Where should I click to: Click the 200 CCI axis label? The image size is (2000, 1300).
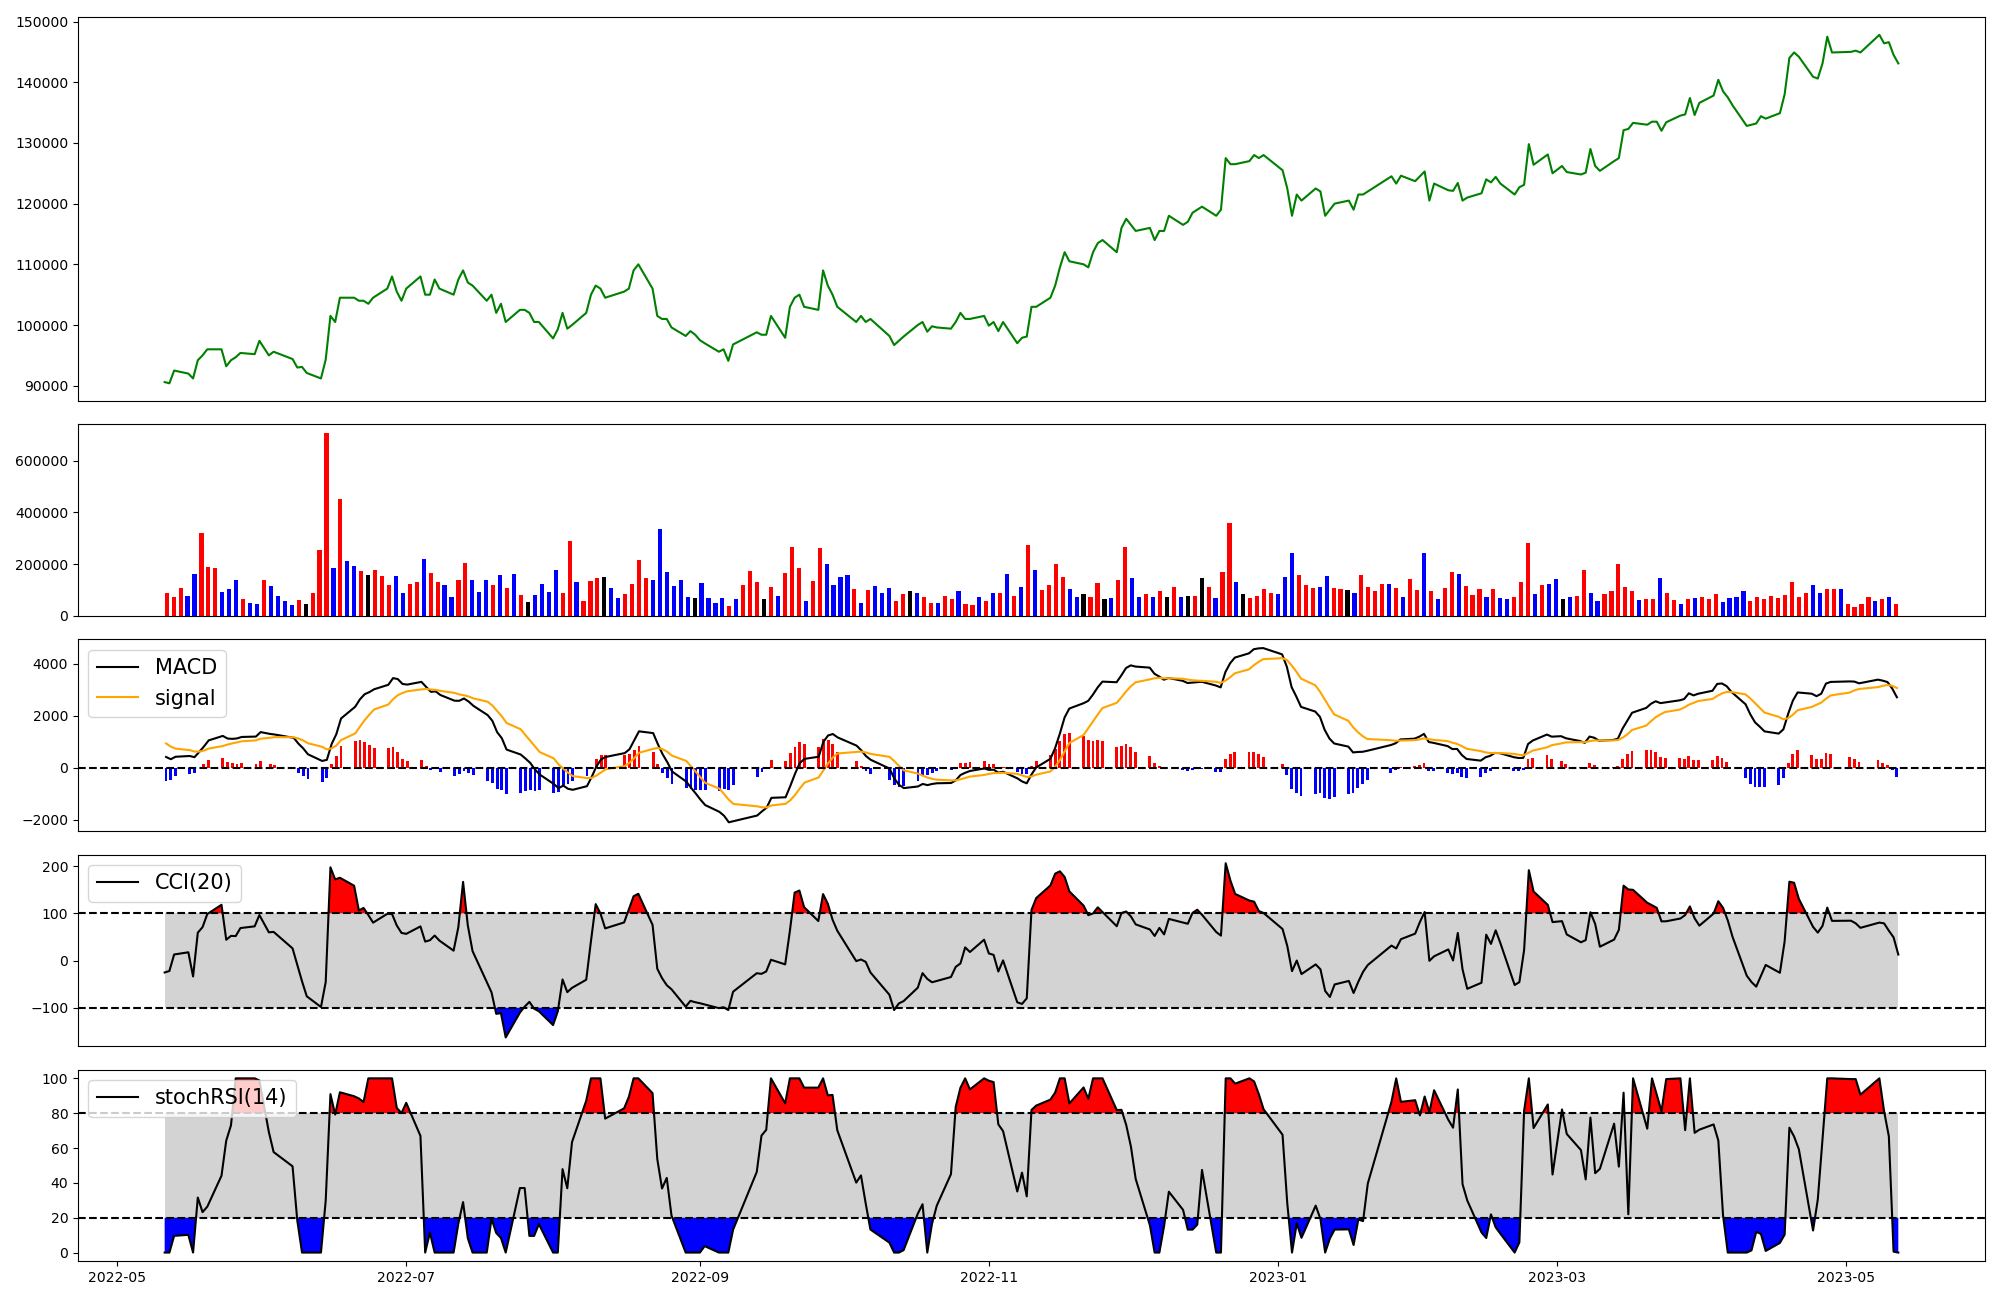tap(55, 867)
